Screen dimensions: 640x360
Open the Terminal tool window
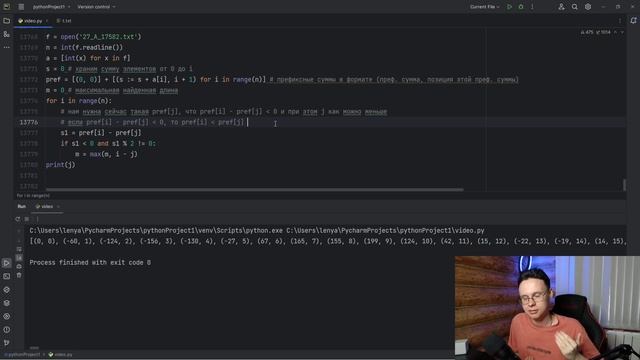pos(7,276)
